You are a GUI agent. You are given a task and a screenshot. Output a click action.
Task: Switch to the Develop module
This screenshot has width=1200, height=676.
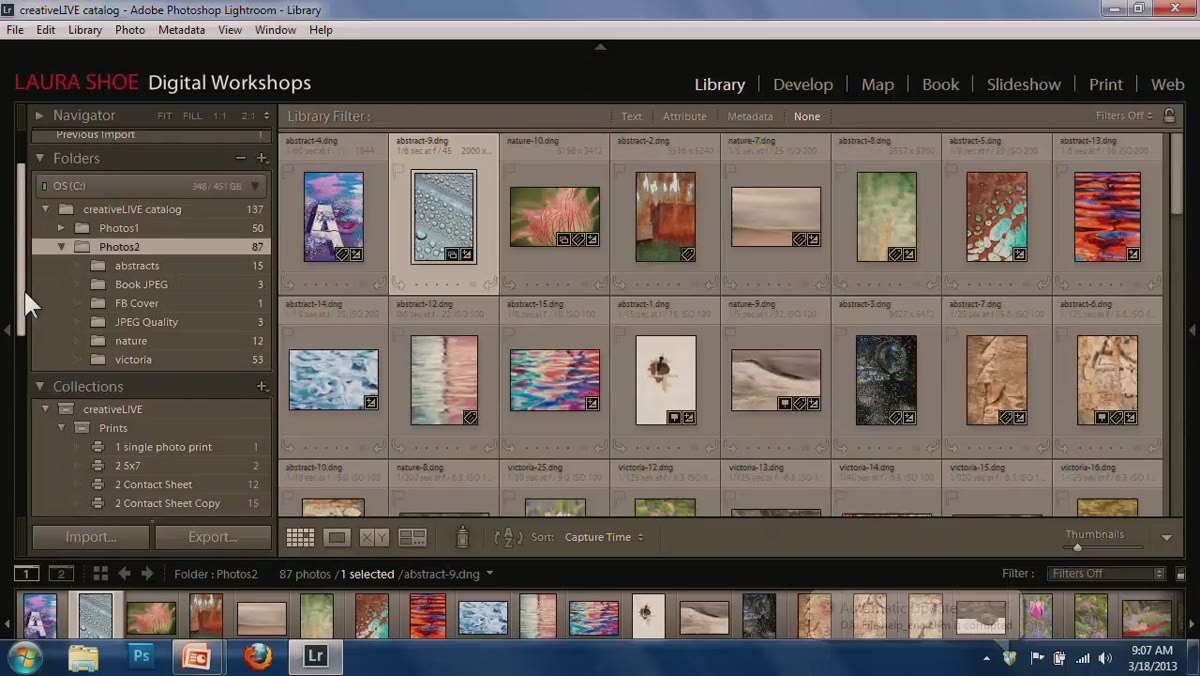coord(803,85)
